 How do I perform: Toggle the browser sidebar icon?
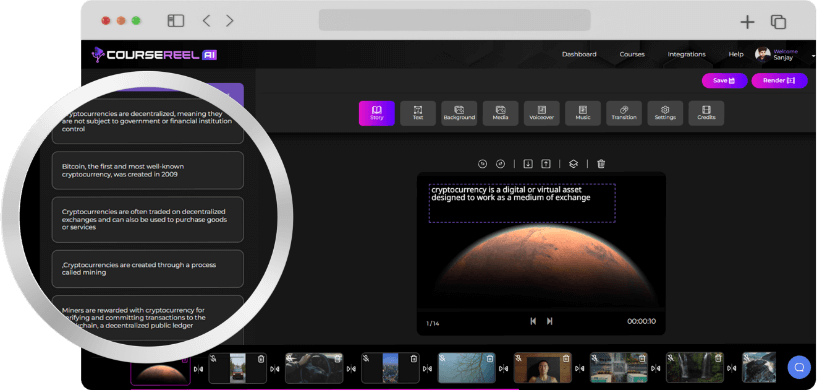176,21
